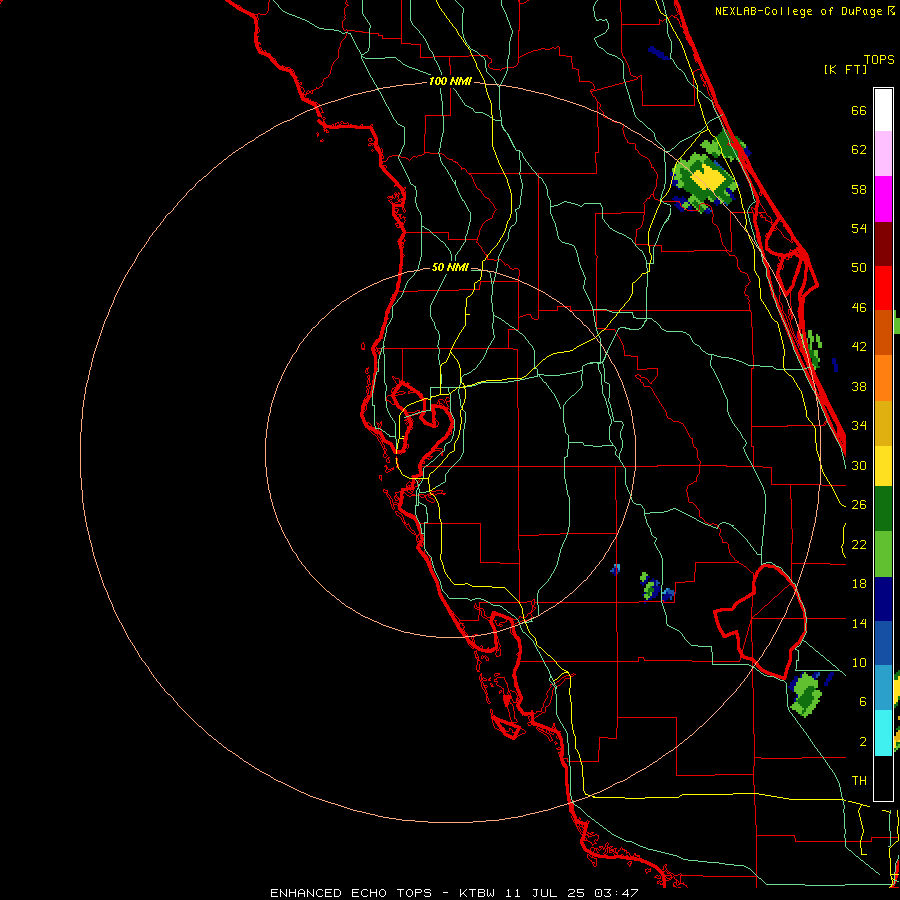This screenshot has height=900, width=900.
Task: Click the yellow core of the northeast storm echo
Action: coord(707,177)
